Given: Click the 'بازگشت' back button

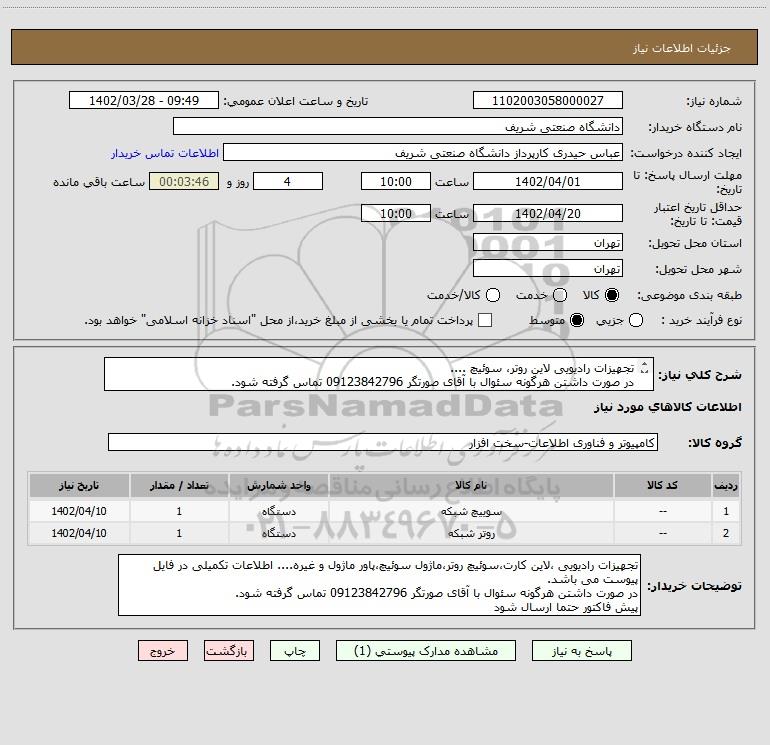Looking at the screenshot, I should click(229, 651).
